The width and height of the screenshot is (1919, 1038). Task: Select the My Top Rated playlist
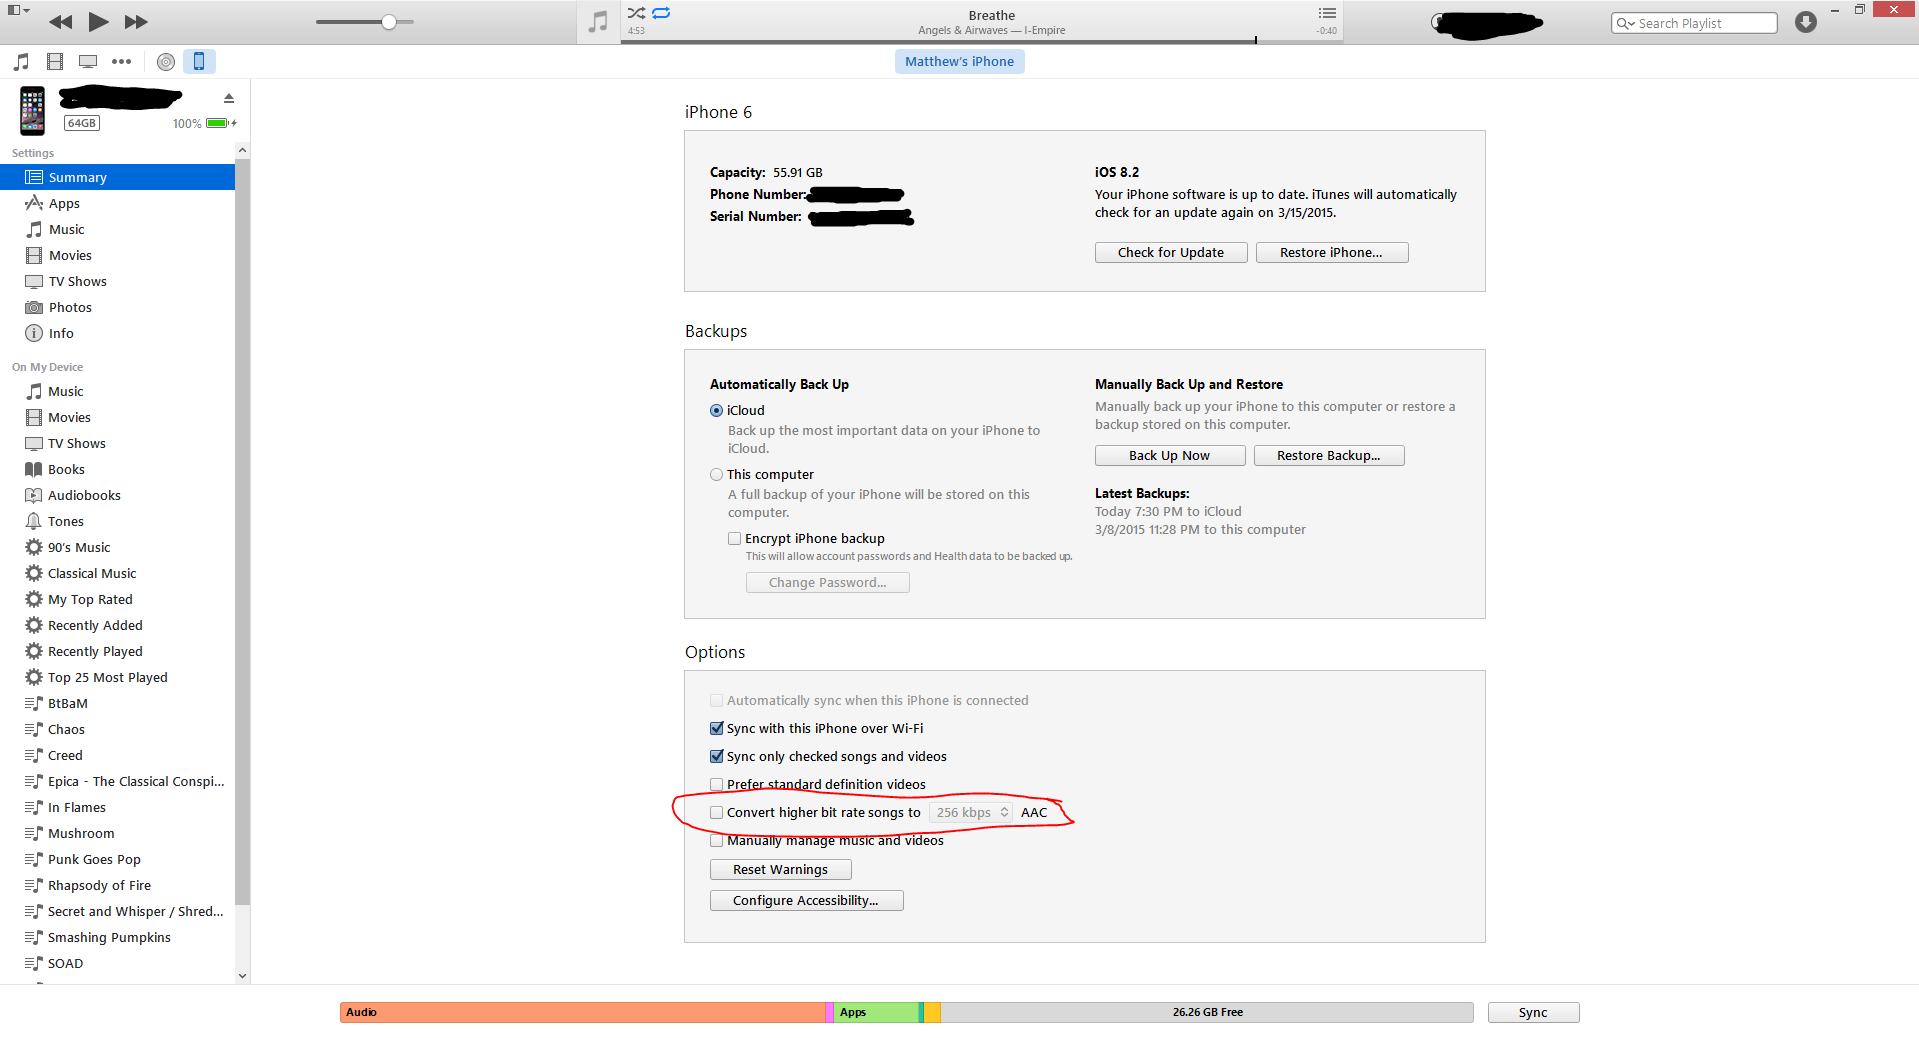(118, 599)
